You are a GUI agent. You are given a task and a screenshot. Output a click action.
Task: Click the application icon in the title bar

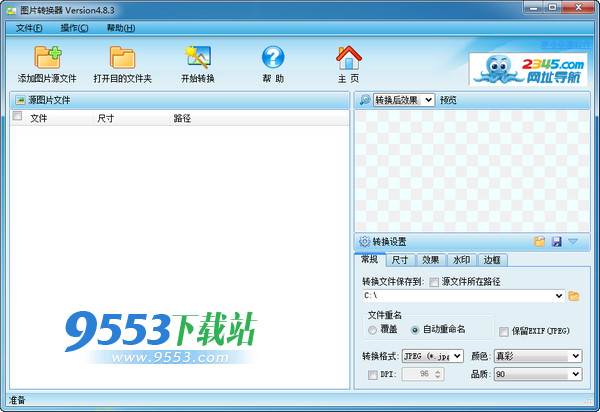pos(11,10)
